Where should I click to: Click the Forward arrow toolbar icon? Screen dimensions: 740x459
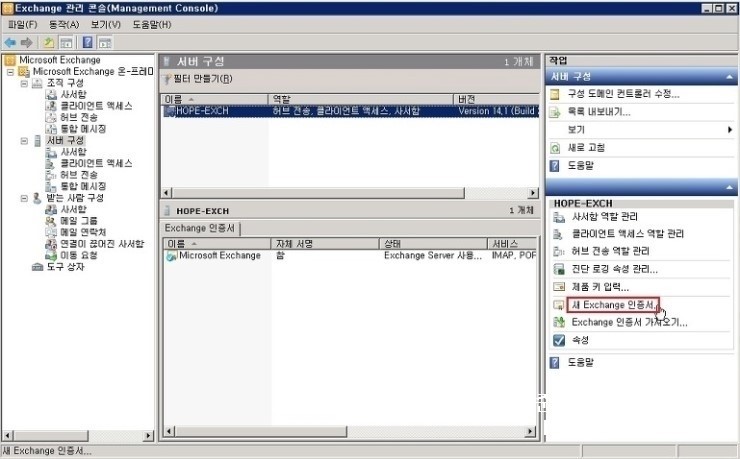pos(26,43)
